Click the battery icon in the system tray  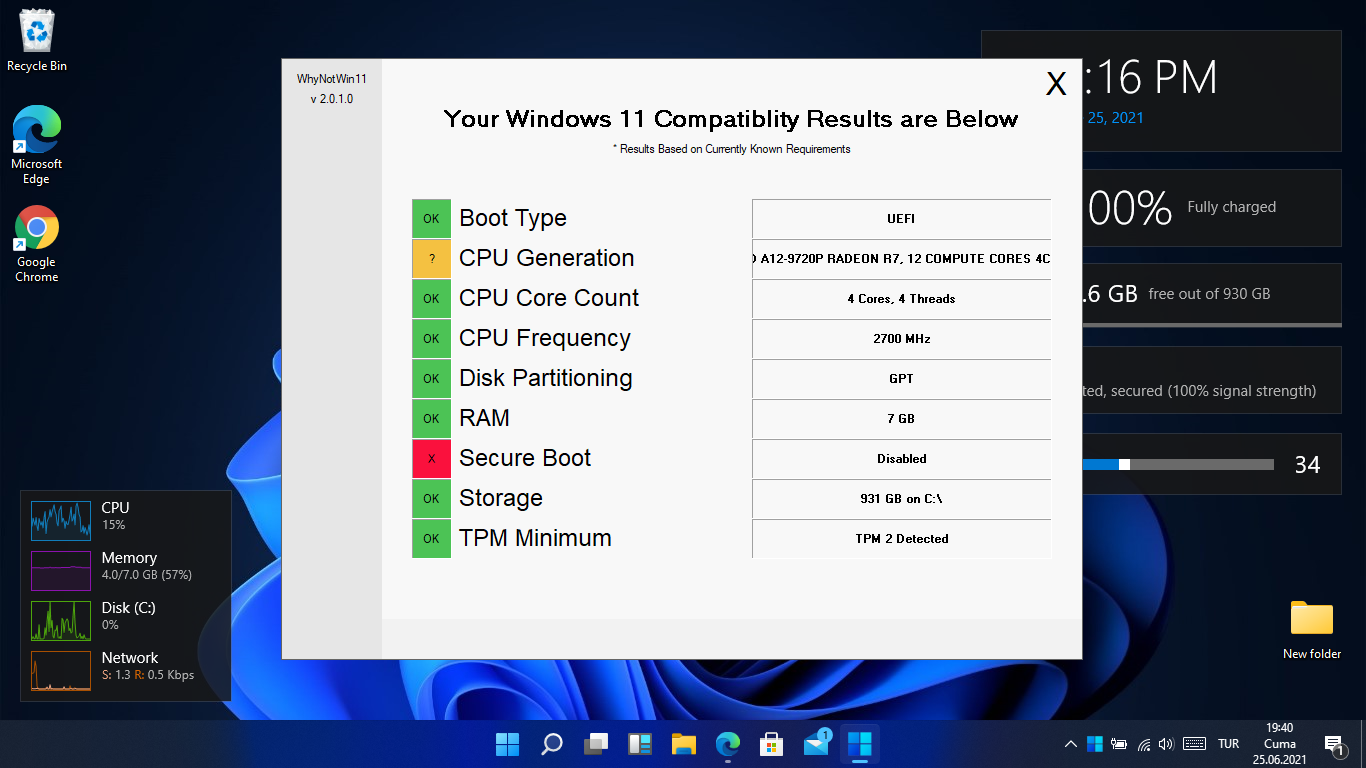[x=1119, y=744]
